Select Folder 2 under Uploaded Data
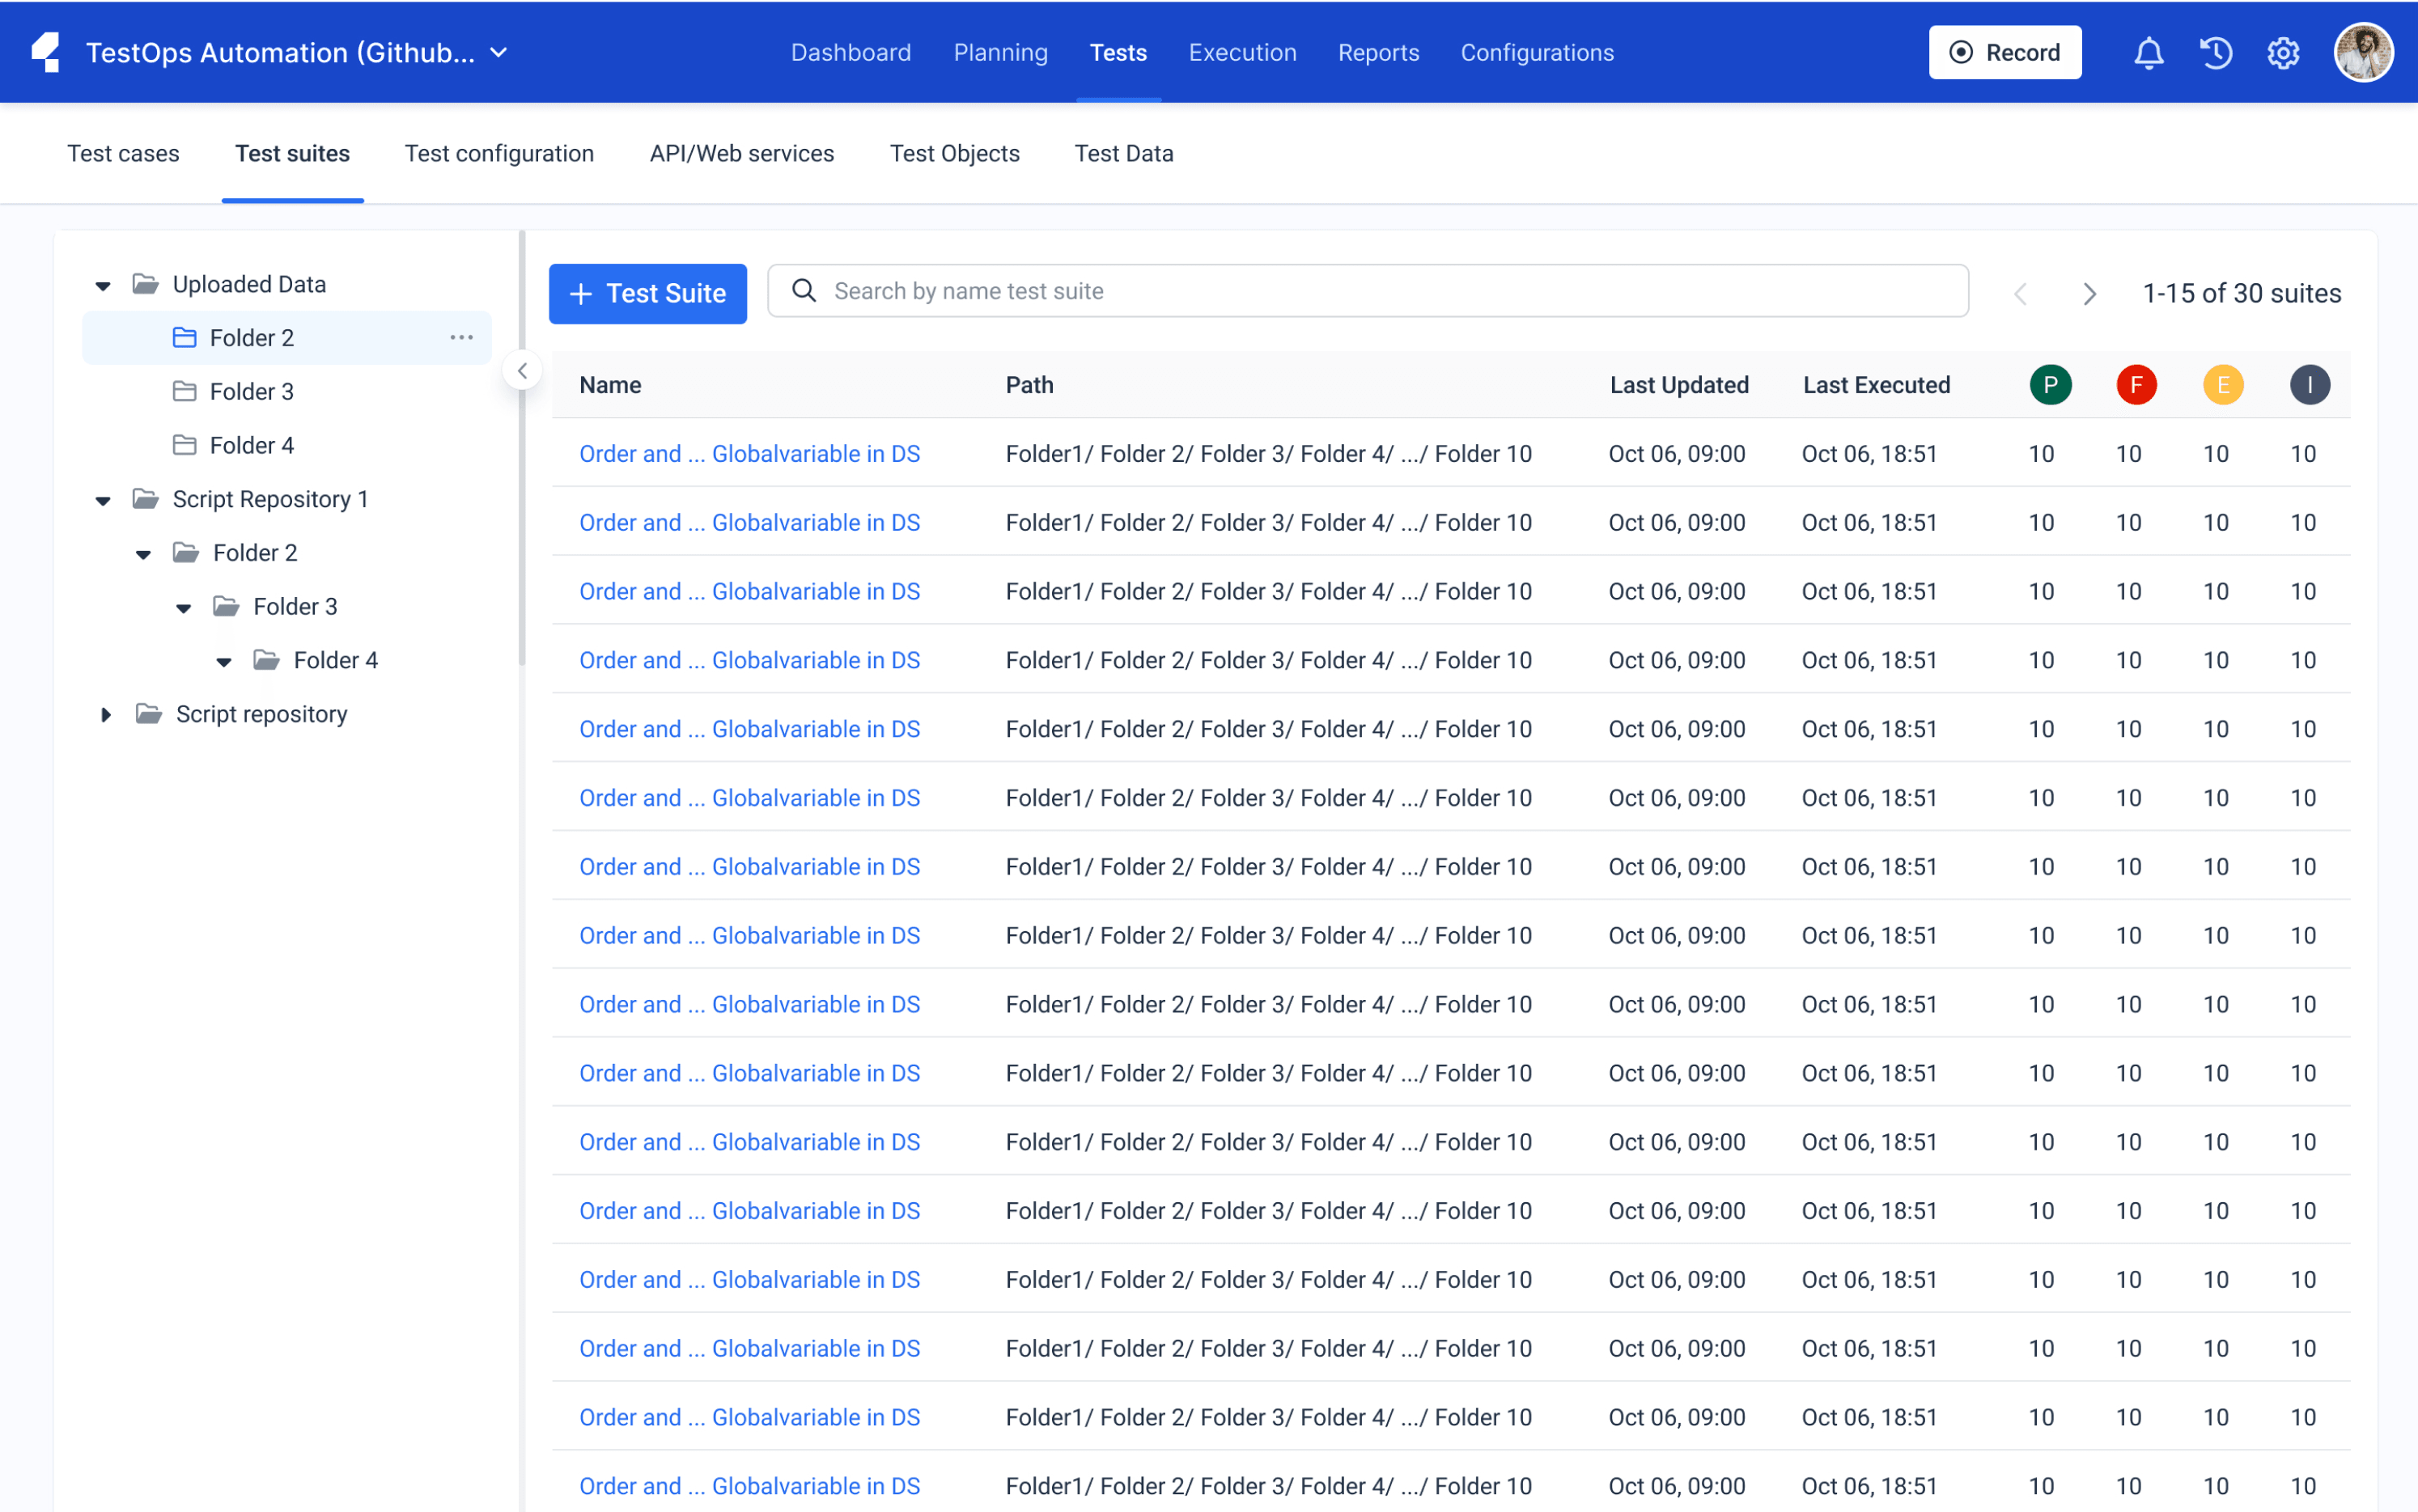 pyautogui.click(x=286, y=338)
